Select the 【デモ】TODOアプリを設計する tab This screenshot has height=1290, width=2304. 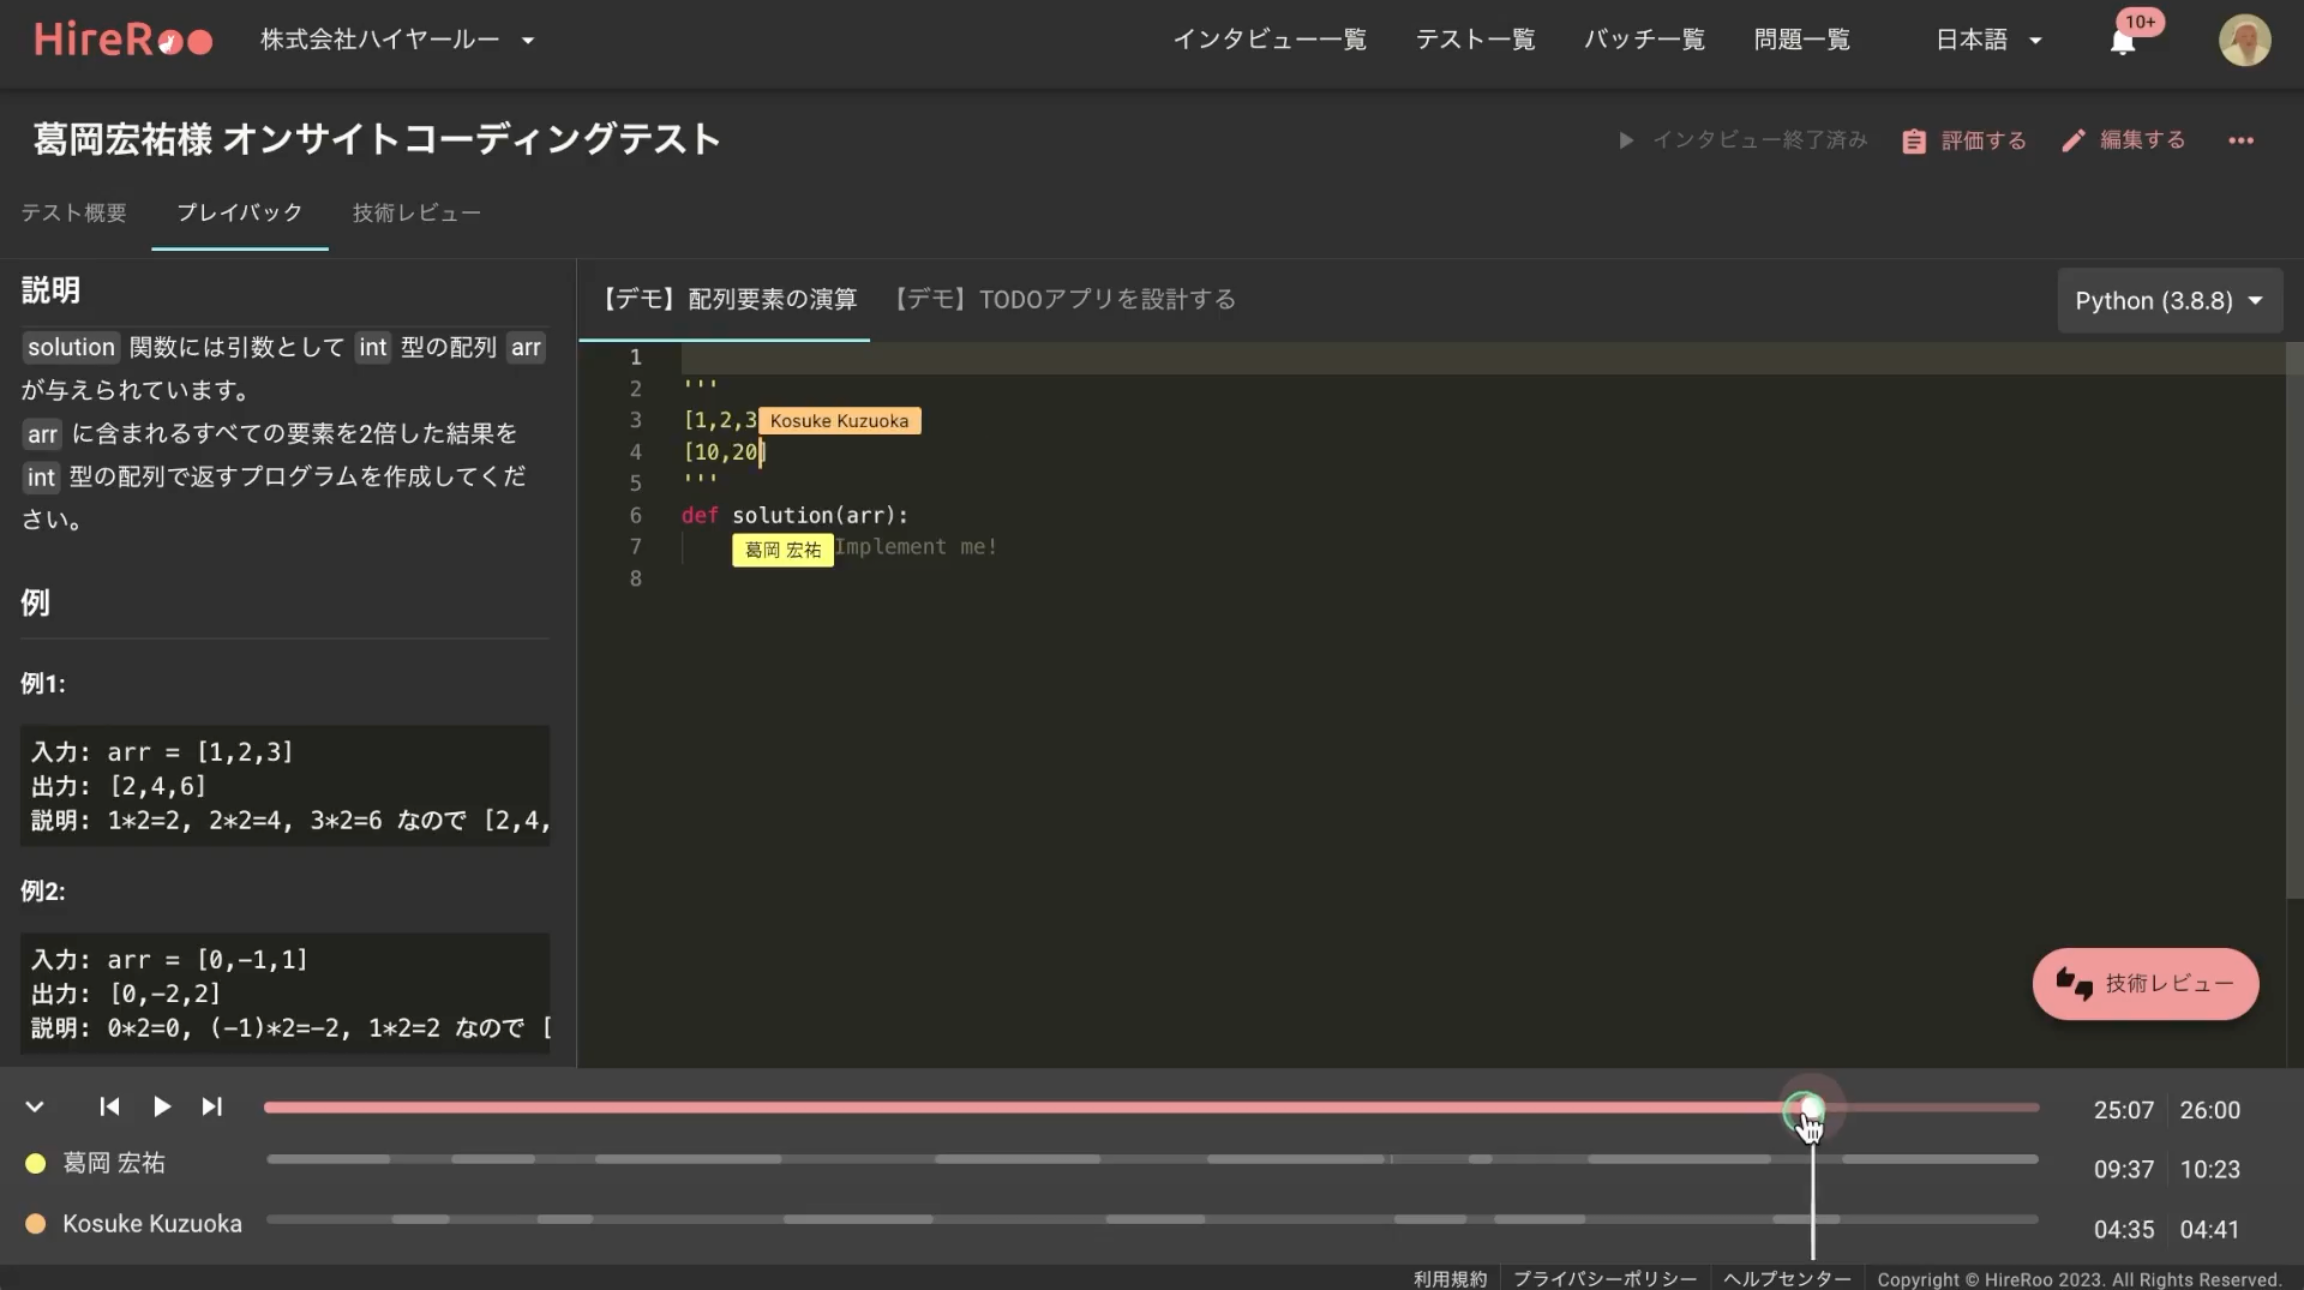pyautogui.click(x=1065, y=300)
